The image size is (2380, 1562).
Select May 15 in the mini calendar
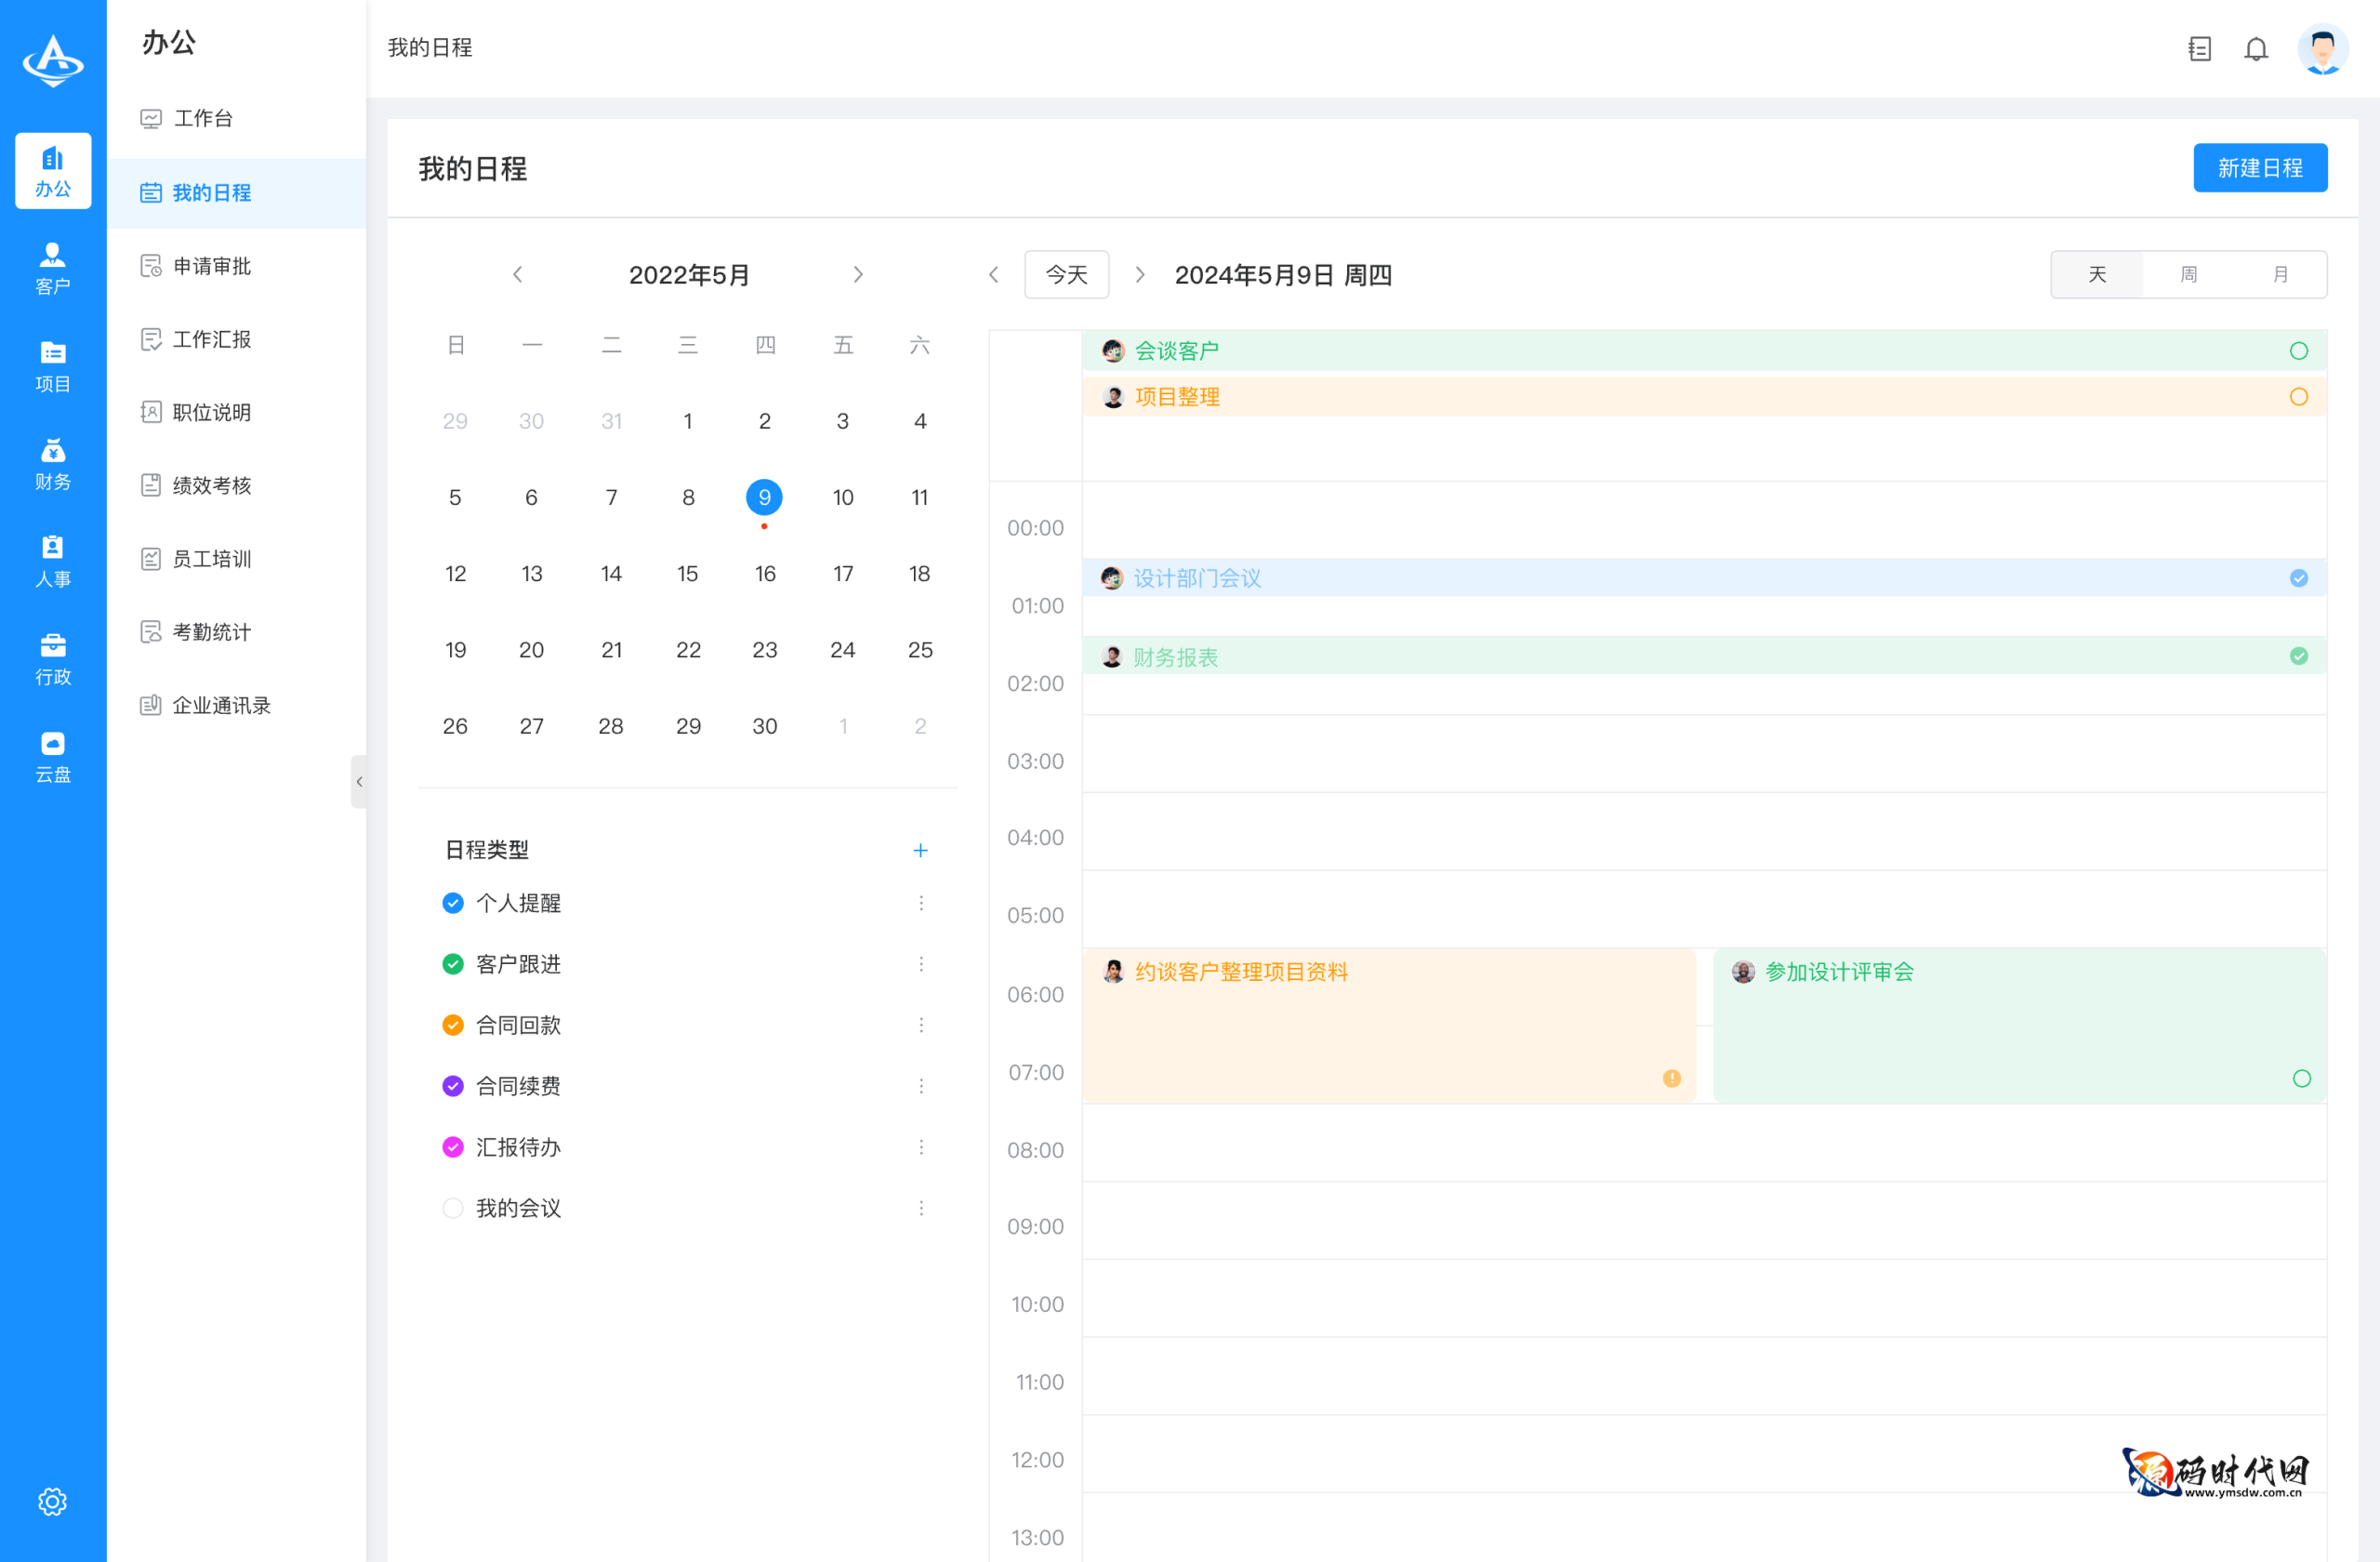click(687, 573)
